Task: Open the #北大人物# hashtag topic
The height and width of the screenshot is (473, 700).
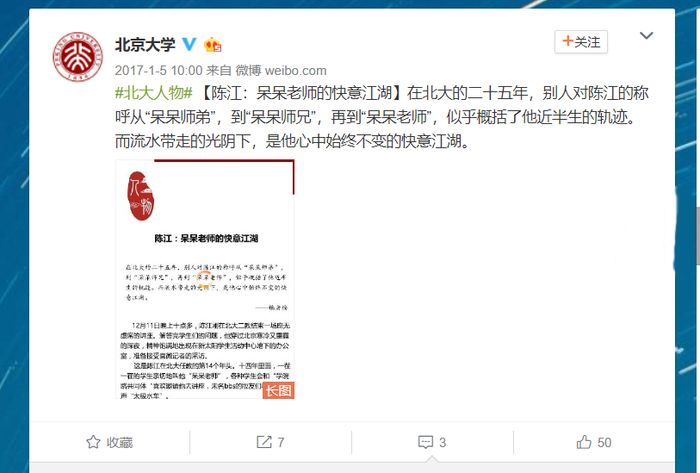Action: [154, 93]
